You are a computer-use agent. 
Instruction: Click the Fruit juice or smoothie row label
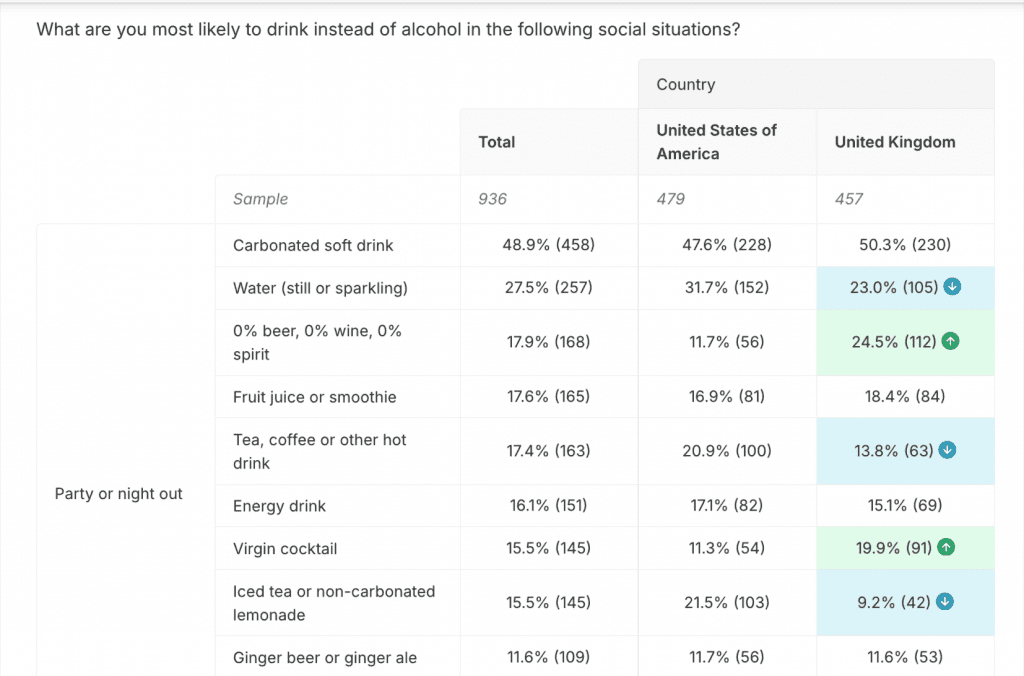pos(314,397)
